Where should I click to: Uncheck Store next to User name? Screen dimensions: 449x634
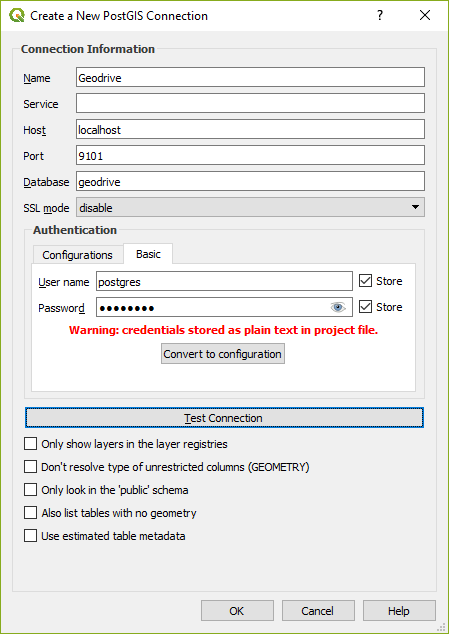pos(365,281)
